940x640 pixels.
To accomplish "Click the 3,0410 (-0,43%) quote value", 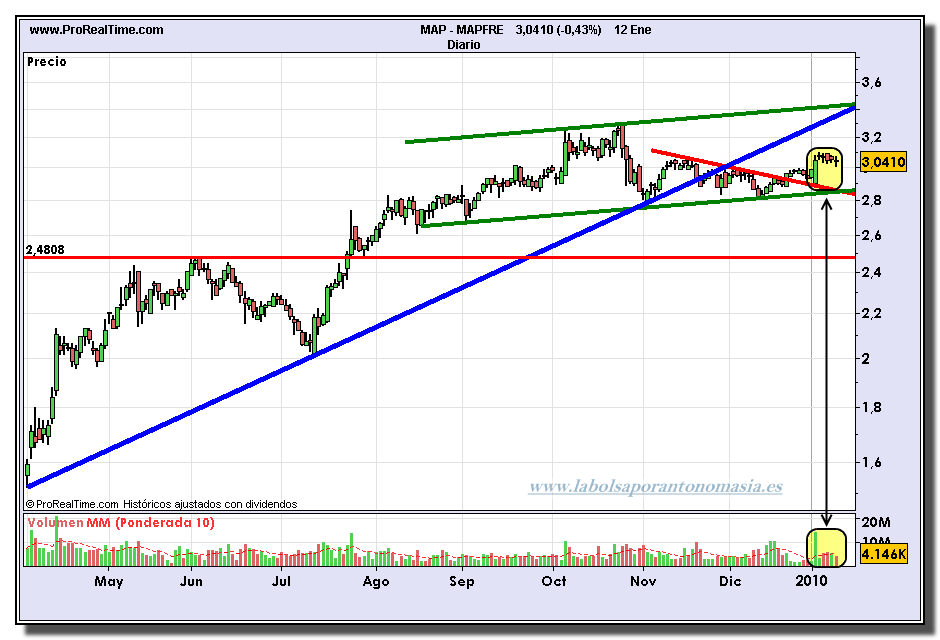I will tap(558, 30).
